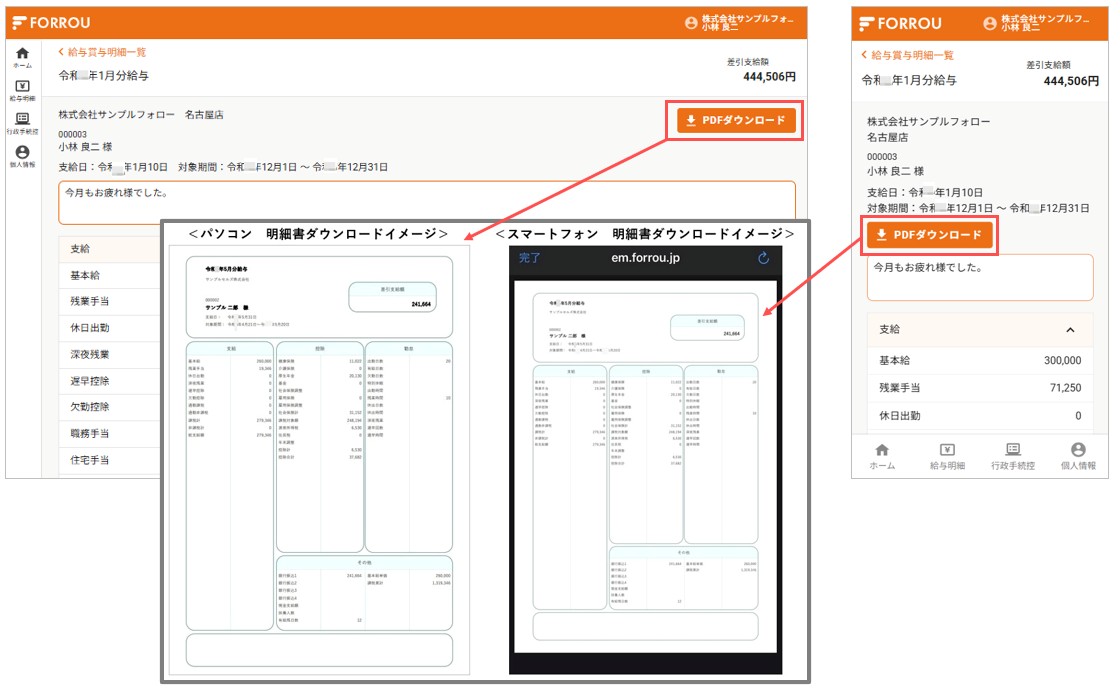
Task: Select 遅早控除 row in desktop table
Action: click(x=110, y=381)
